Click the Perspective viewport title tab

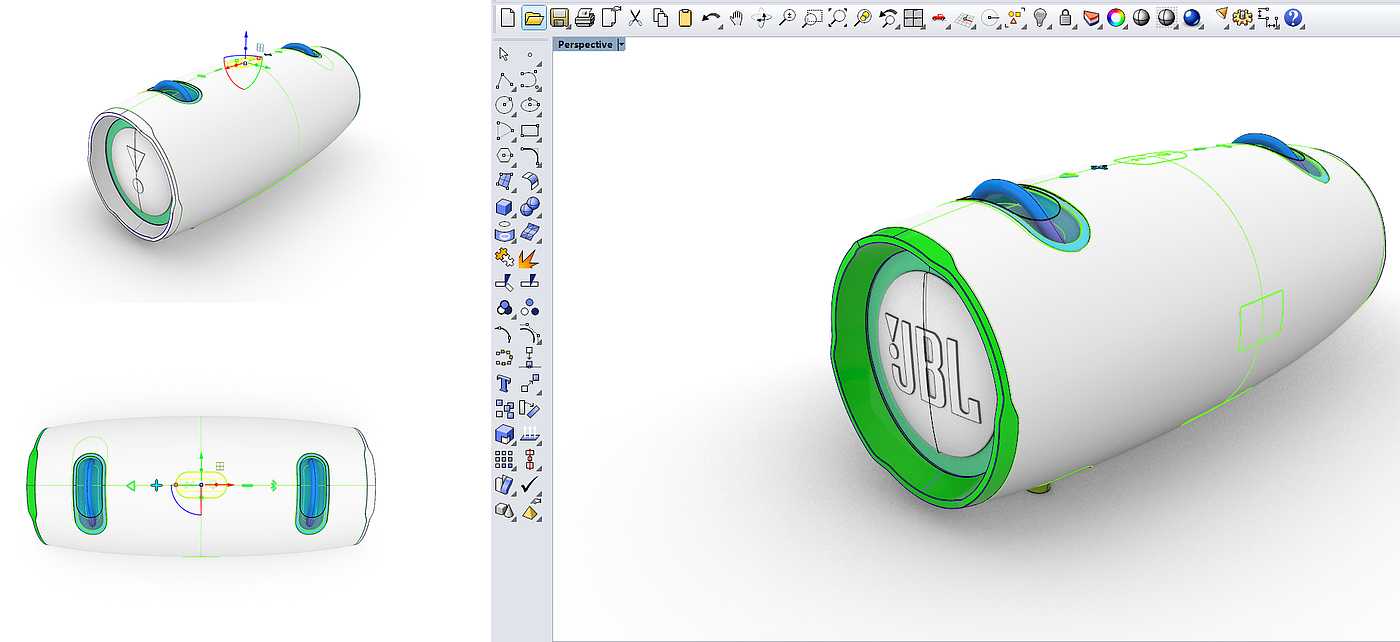[585, 44]
